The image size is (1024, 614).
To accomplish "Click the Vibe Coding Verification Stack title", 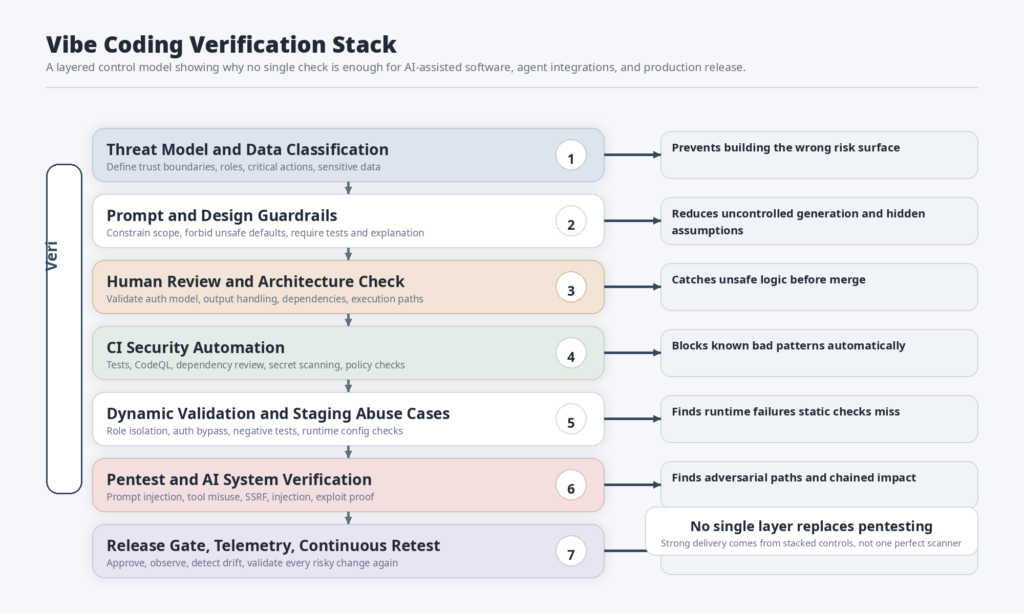I will pyautogui.click(x=221, y=44).
